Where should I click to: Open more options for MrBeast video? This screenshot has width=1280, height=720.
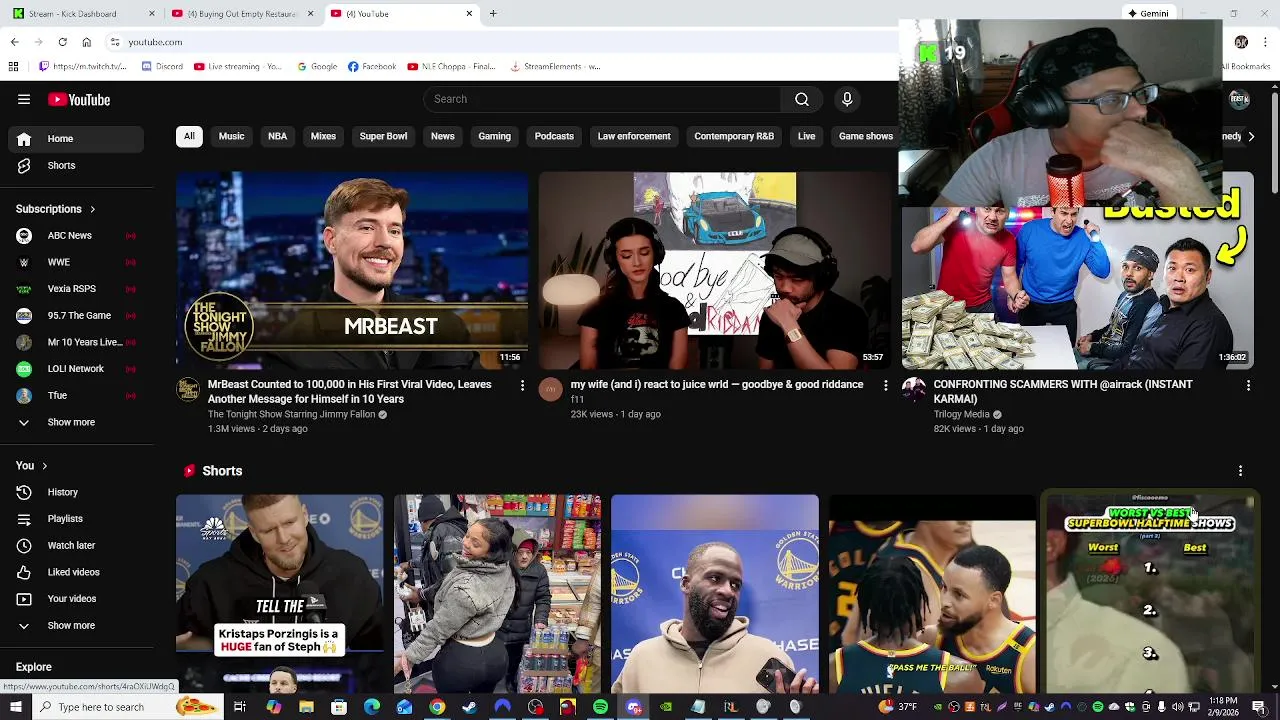point(522,385)
